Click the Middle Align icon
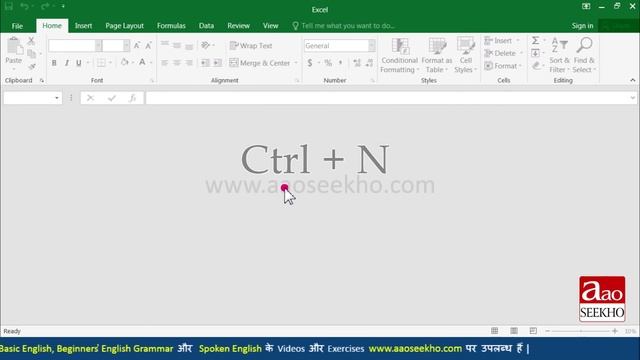The height and width of the screenshot is (360, 640). 177,45
